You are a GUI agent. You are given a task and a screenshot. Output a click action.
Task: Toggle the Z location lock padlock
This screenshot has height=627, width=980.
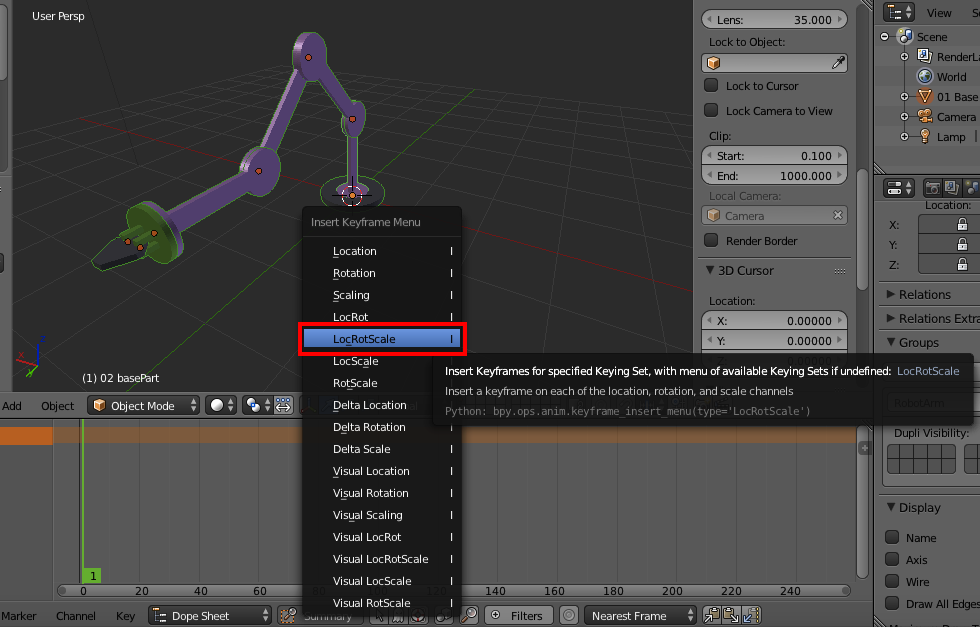pos(962,264)
